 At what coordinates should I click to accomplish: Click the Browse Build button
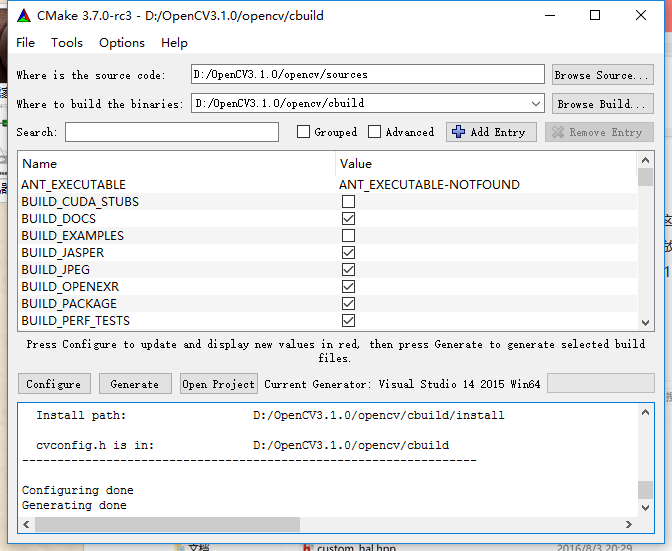(603, 104)
